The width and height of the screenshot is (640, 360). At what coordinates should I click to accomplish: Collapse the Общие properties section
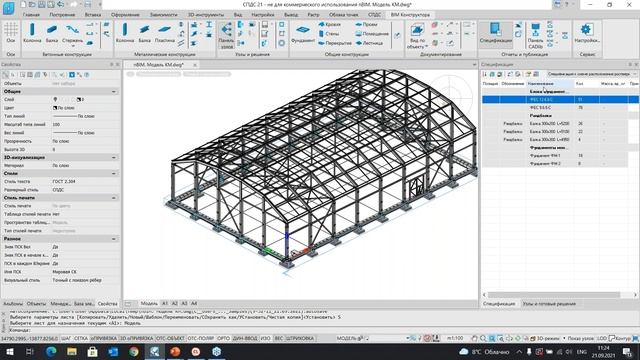[113, 91]
